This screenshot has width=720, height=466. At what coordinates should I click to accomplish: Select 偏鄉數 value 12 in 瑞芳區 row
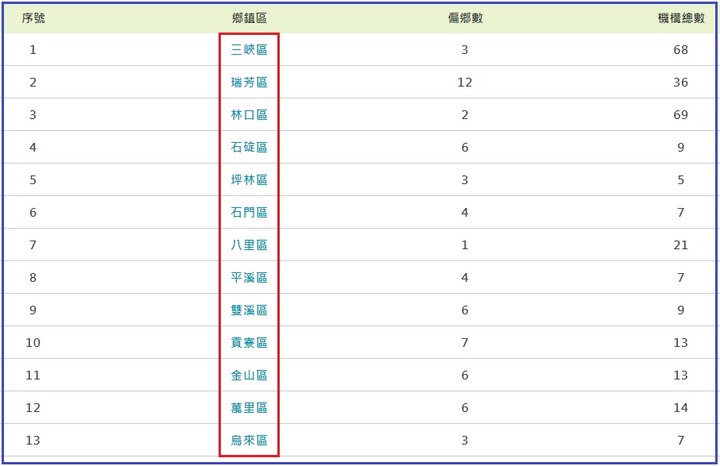click(465, 82)
